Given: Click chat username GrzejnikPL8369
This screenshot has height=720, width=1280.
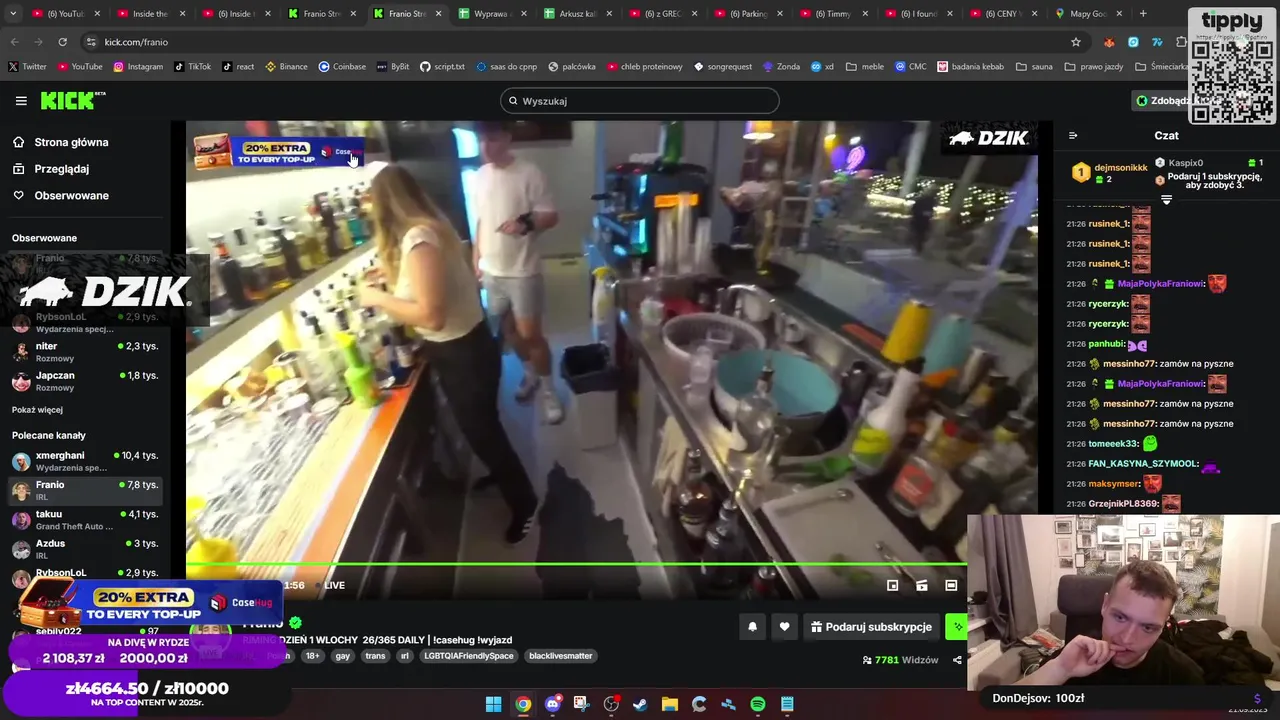Looking at the screenshot, I should coord(1123,504).
